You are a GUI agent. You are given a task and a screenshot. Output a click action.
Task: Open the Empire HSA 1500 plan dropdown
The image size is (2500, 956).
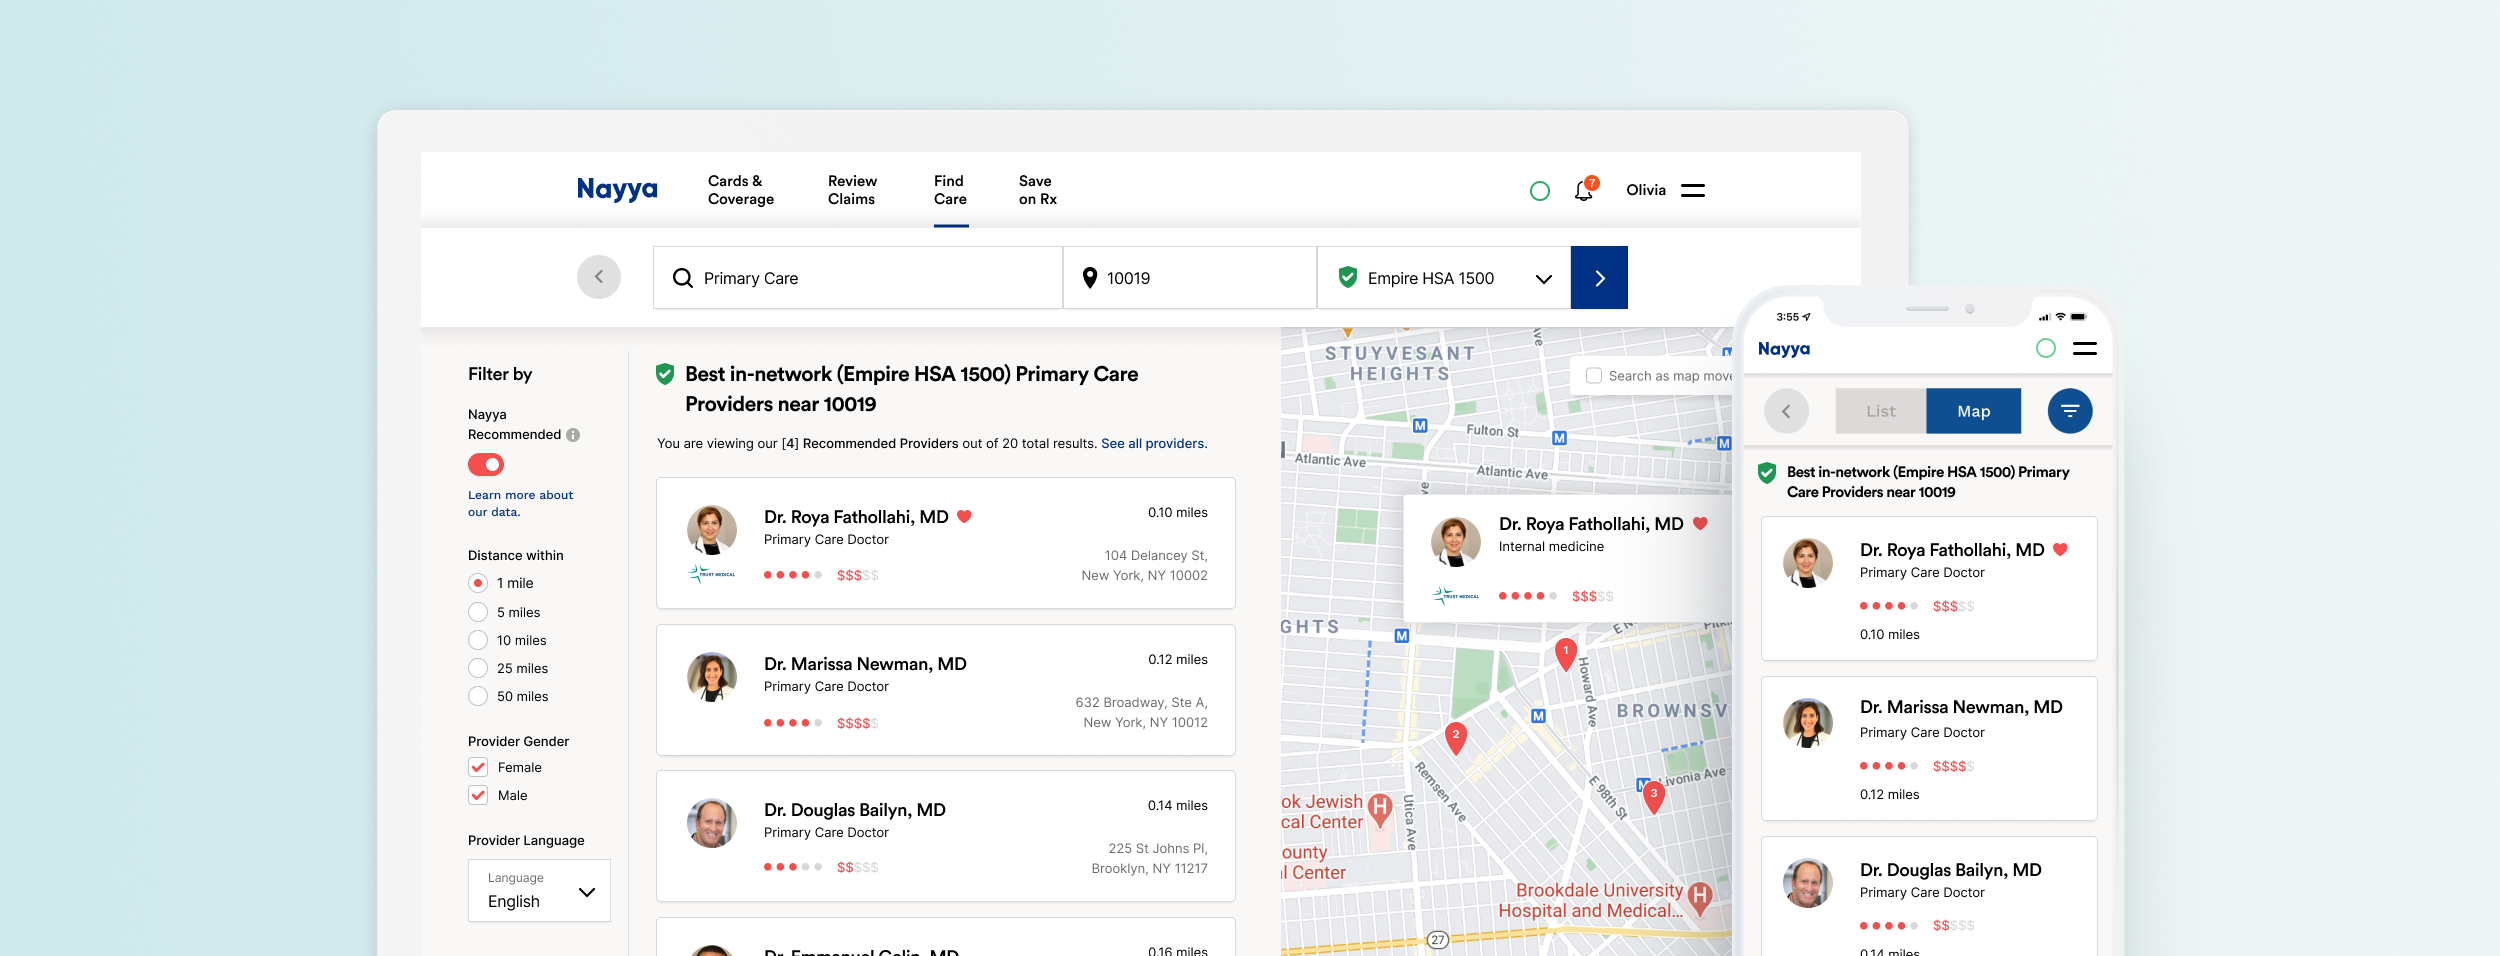(1444, 278)
